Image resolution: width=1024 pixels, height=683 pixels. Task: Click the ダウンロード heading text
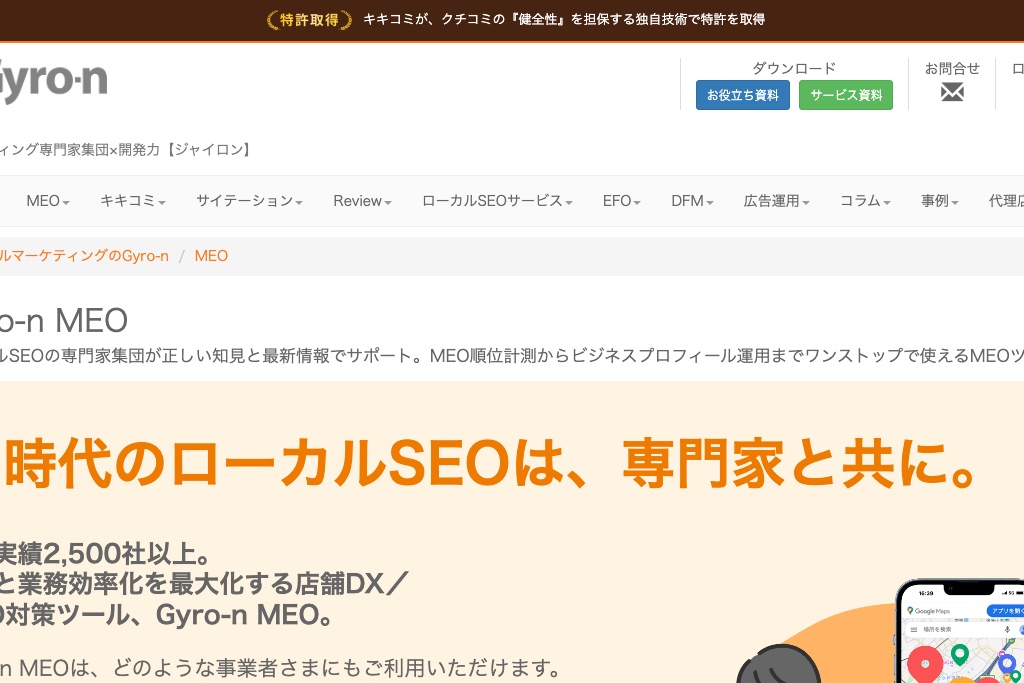[793, 69]
